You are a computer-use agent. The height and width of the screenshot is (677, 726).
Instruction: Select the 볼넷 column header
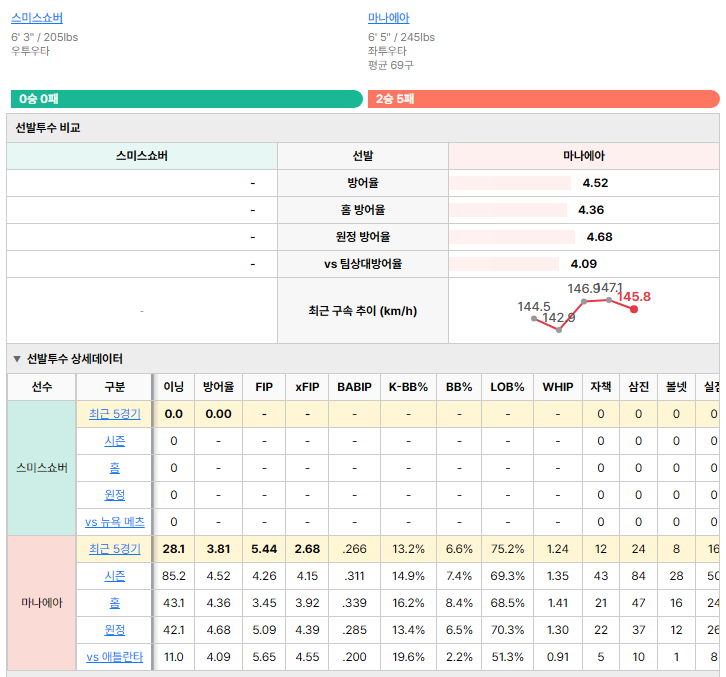(676, 387)
